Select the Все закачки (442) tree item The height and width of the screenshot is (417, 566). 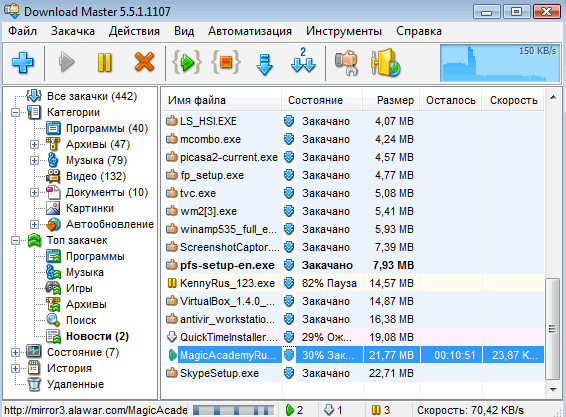click(92, 96)
